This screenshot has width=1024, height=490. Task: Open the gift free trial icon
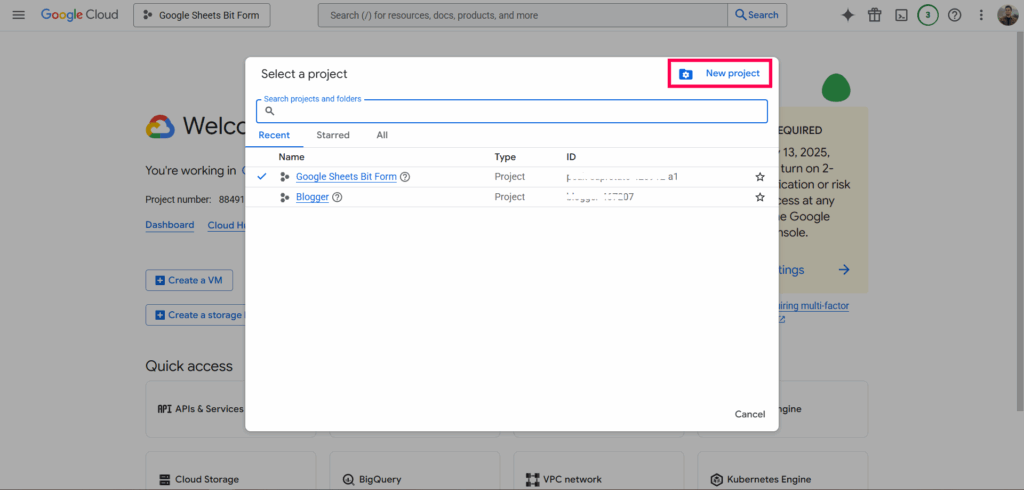874,15
